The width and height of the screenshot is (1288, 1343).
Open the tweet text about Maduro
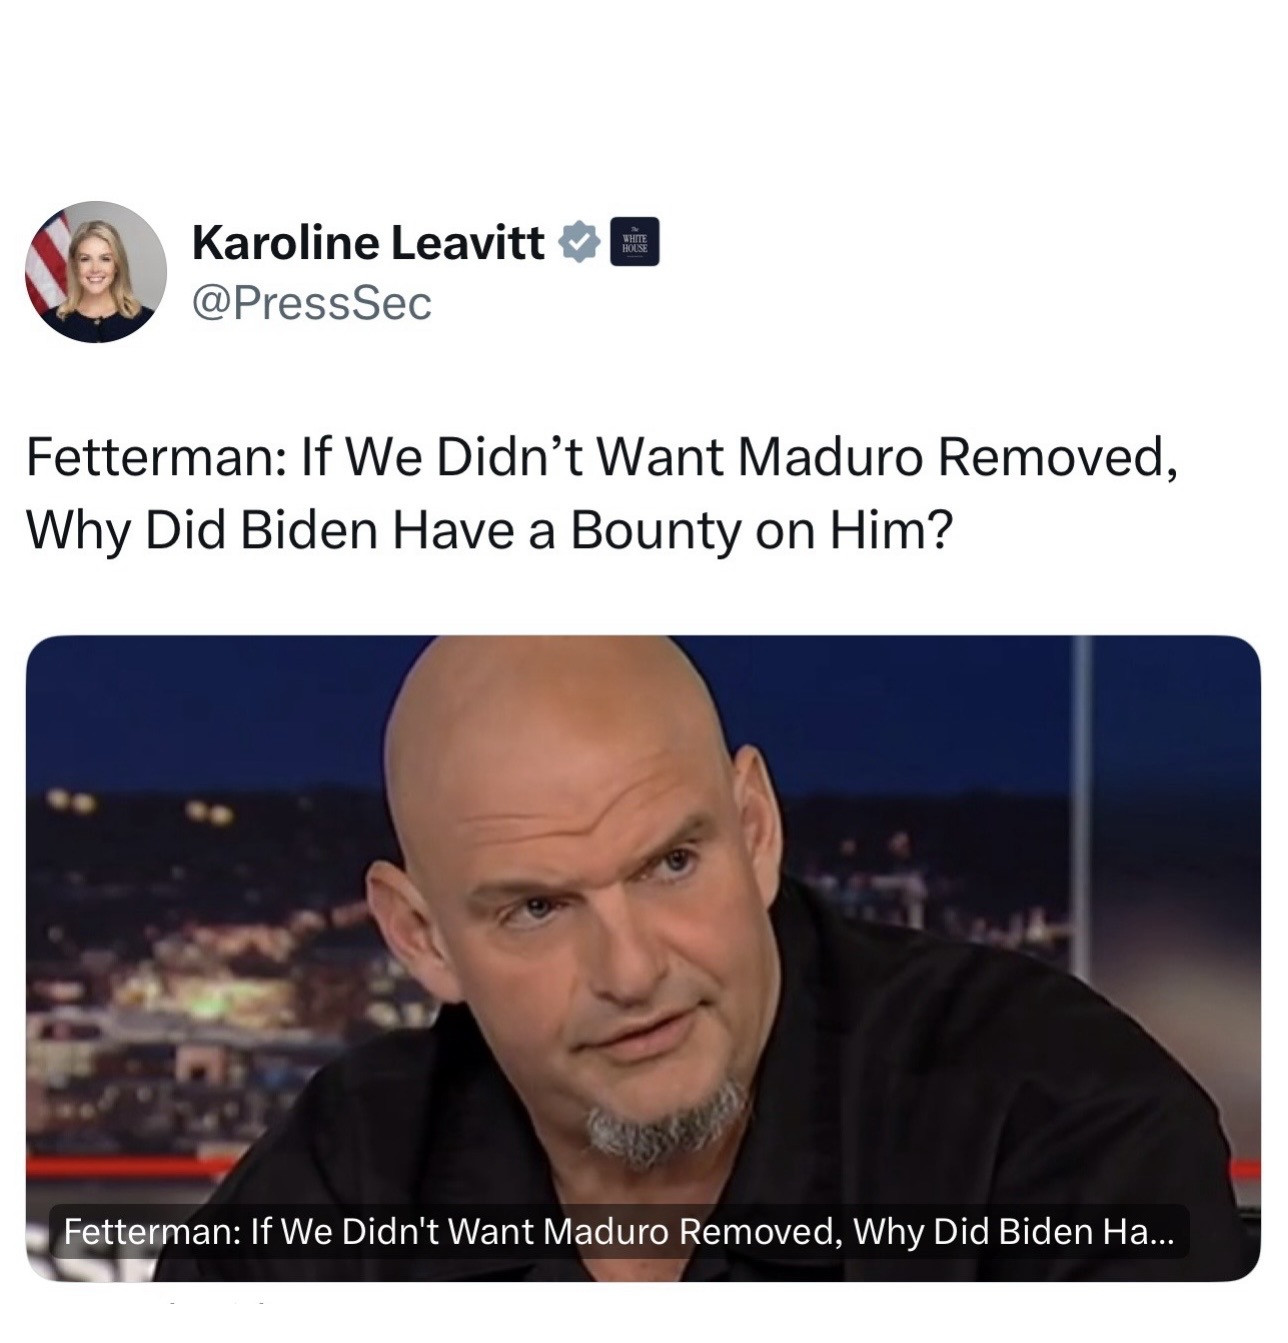[x=602, y=493]
